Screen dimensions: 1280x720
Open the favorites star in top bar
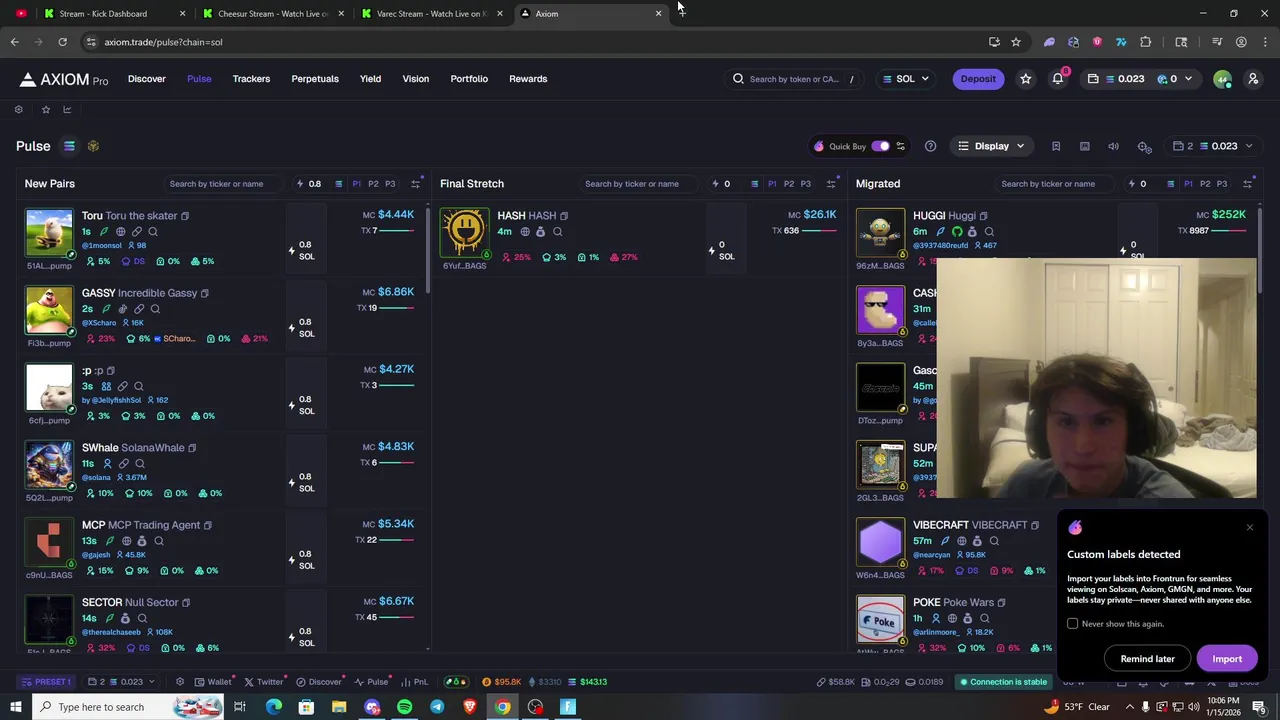[1025, 79]
